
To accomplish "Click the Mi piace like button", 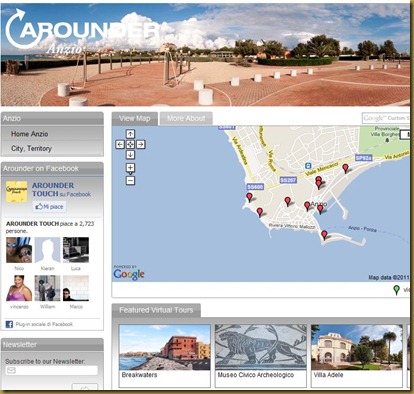I will (49, 207).
